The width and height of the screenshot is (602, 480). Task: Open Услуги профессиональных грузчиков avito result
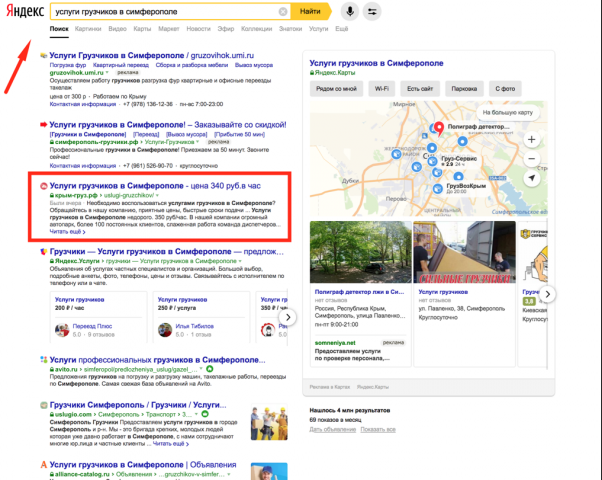coord(157,360)
